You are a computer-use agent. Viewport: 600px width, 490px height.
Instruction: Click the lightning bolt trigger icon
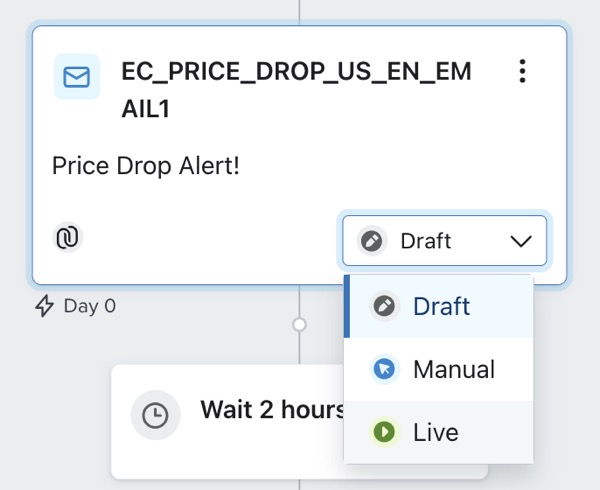44,306
